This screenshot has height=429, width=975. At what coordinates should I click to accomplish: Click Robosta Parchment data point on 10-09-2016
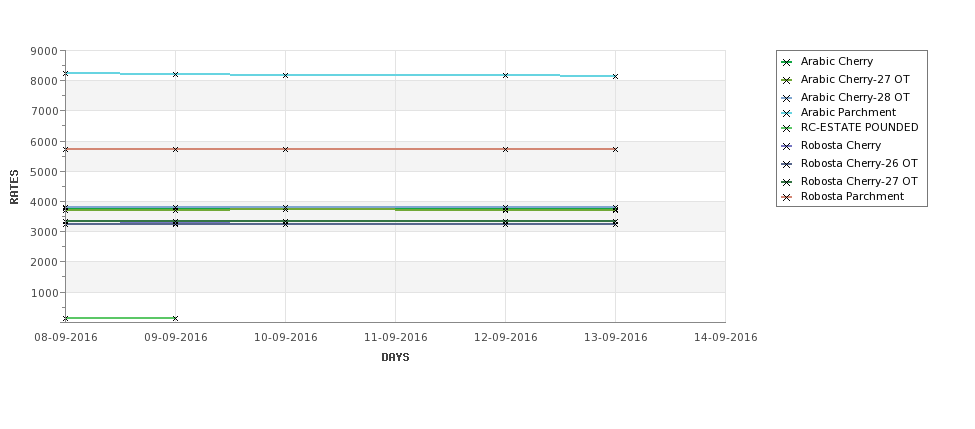[285, 149]
